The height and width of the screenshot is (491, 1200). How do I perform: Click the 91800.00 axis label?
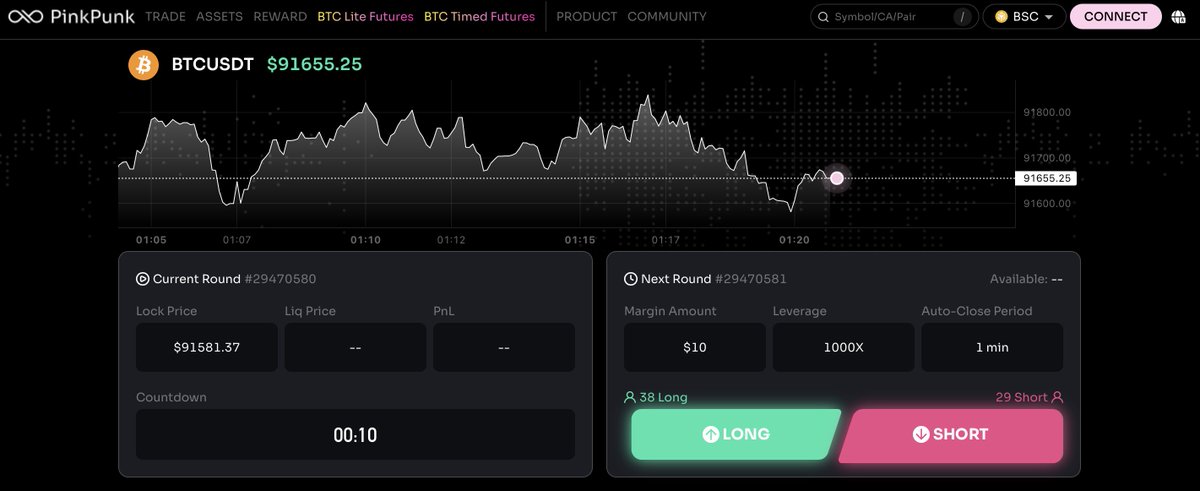1047,112
